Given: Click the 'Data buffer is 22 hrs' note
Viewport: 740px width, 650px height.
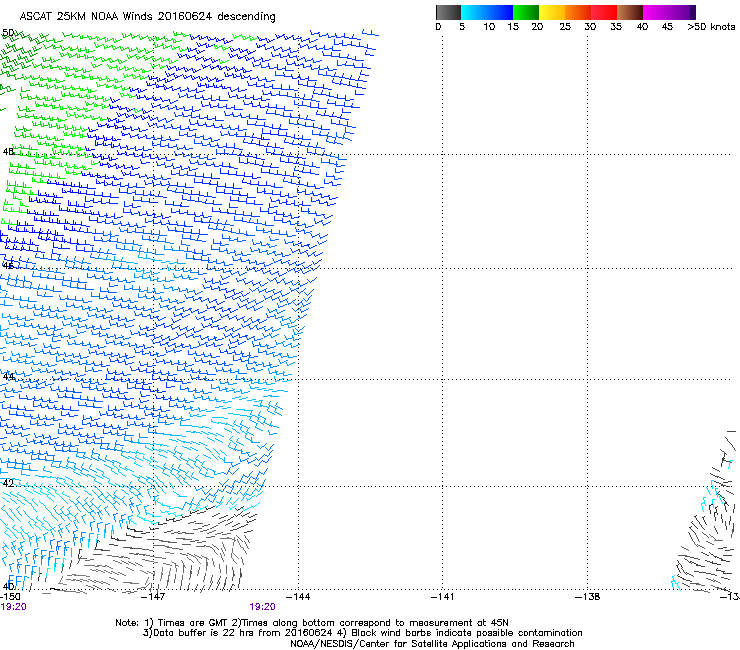Looking at the screenshot, I should click(x=362, y=633).
